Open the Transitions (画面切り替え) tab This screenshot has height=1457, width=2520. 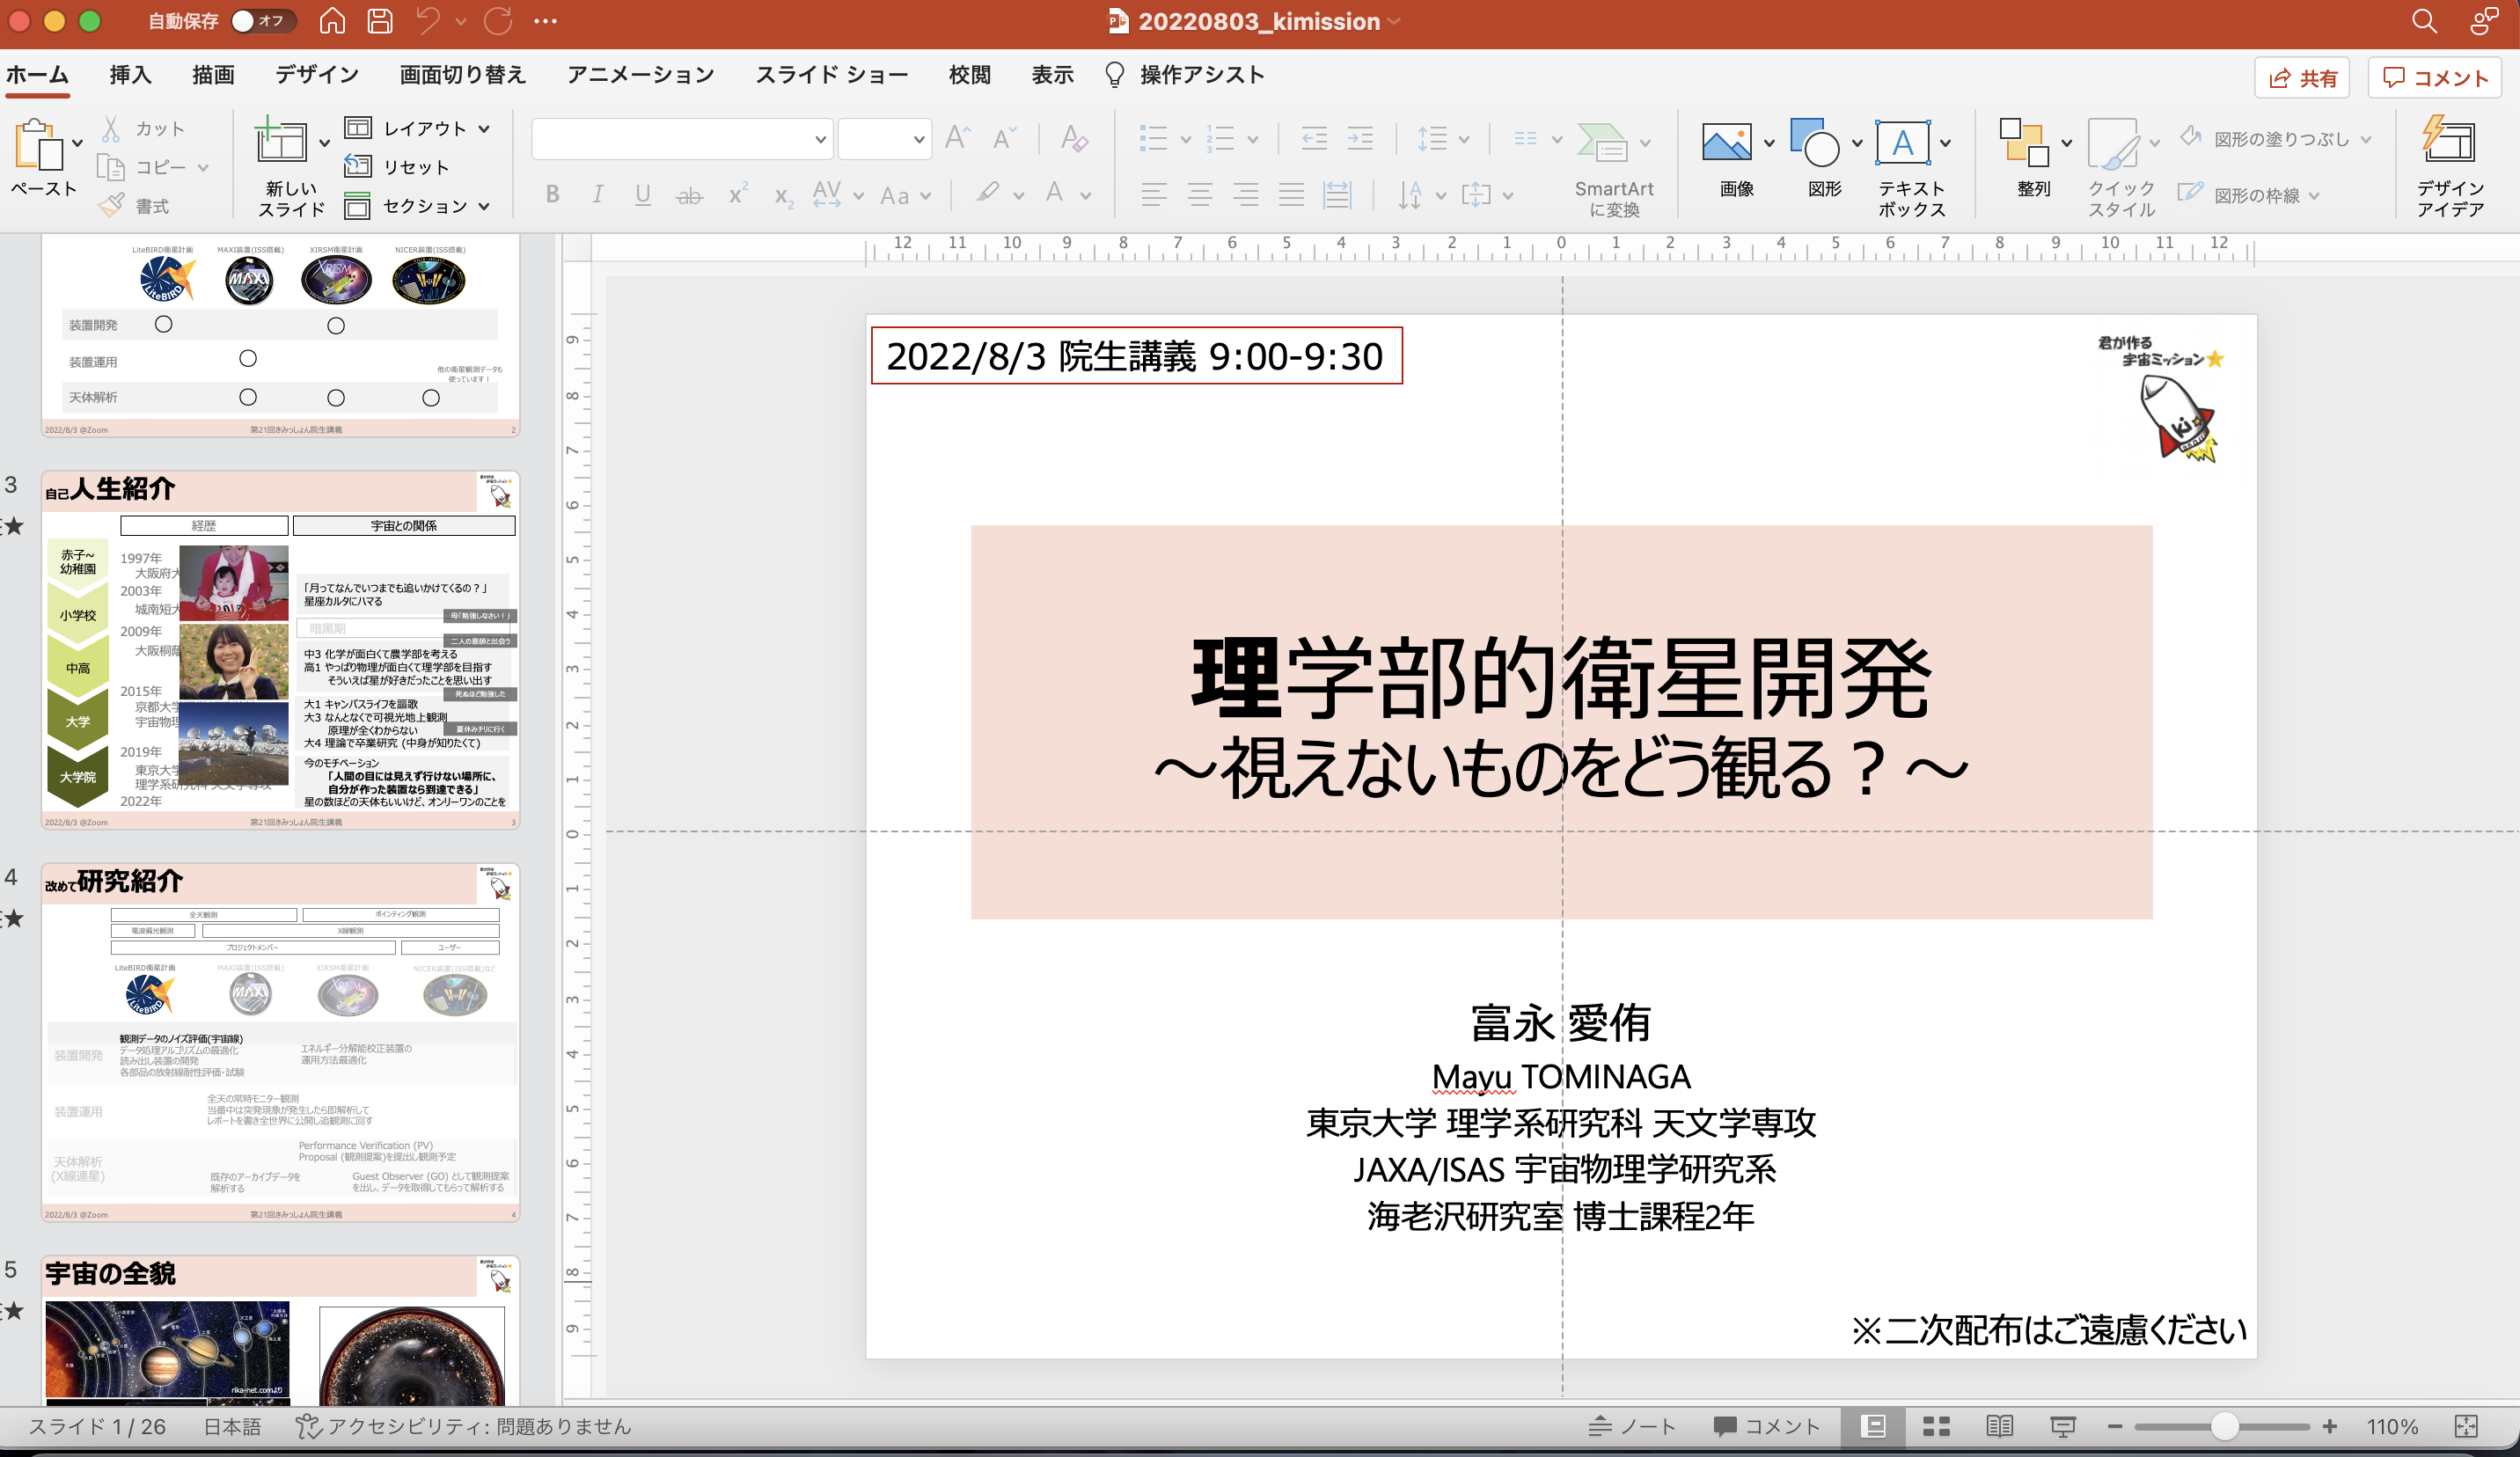(x=462, y=75)
